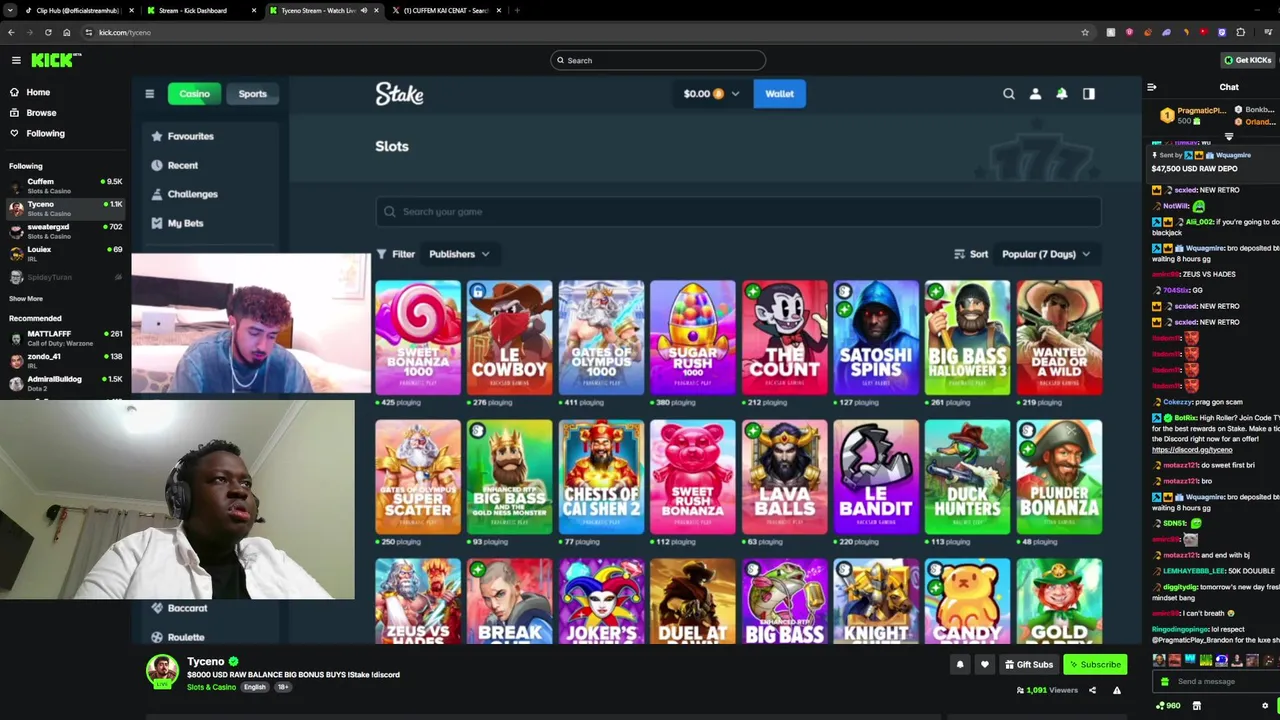The width and height of the screenshot is (1280, 720).
Task: Follow stream with the heart icon
Action: pyautogui.click(x=984, y=664)
